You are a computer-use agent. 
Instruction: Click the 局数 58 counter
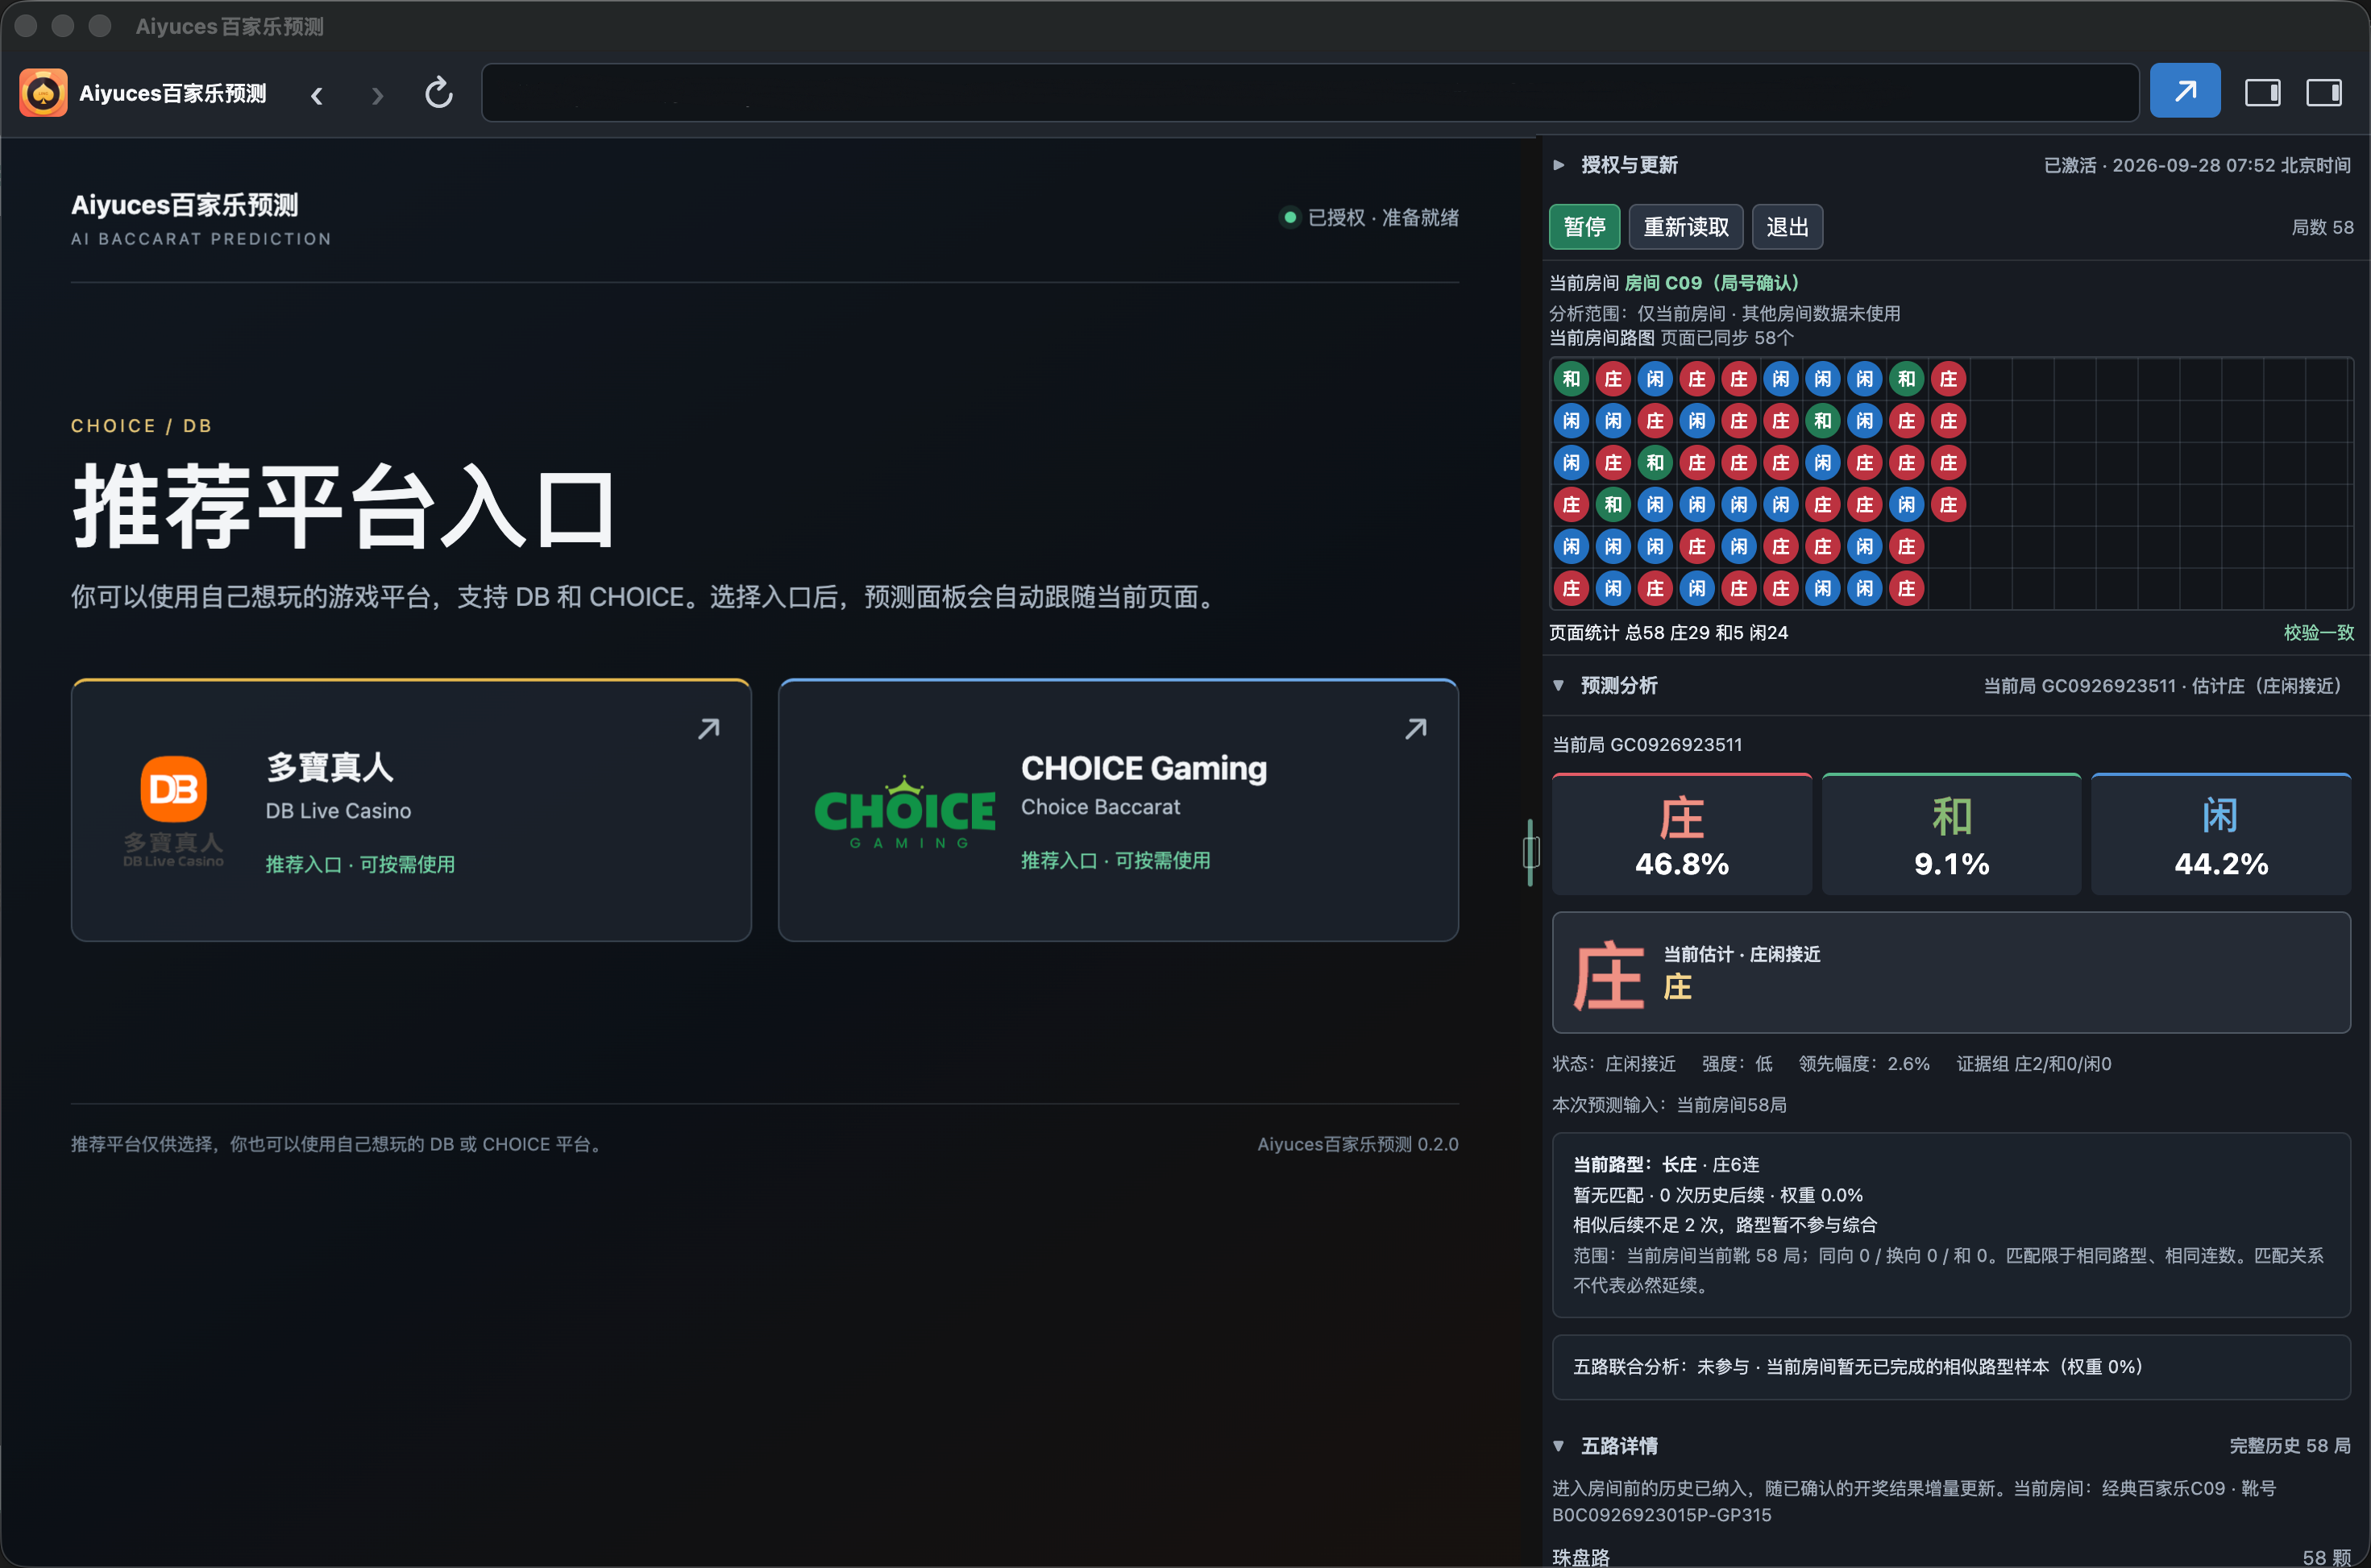pyautogui.click(x=2322, y=227)
